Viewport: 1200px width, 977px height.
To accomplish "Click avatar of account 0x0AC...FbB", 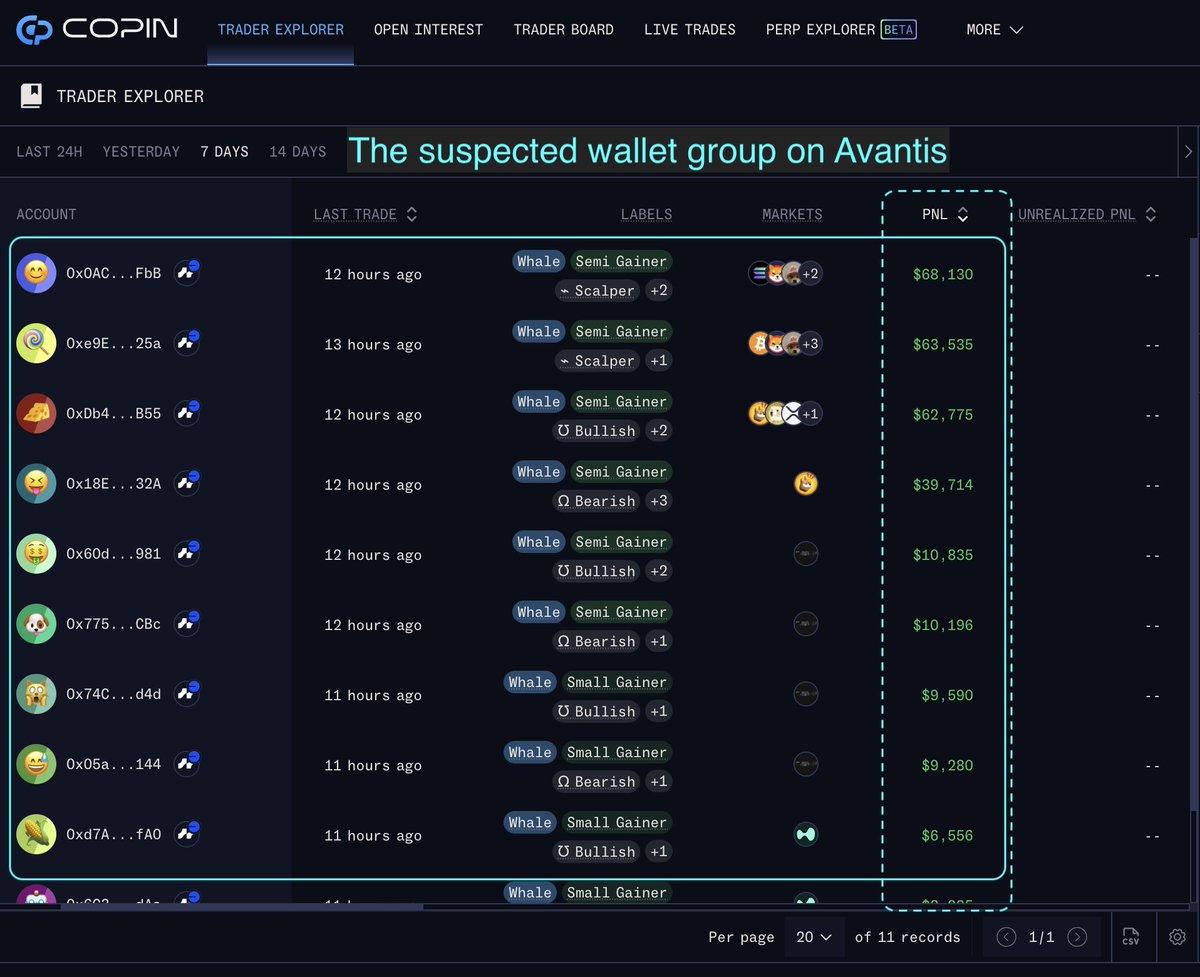I will (36, 274).
